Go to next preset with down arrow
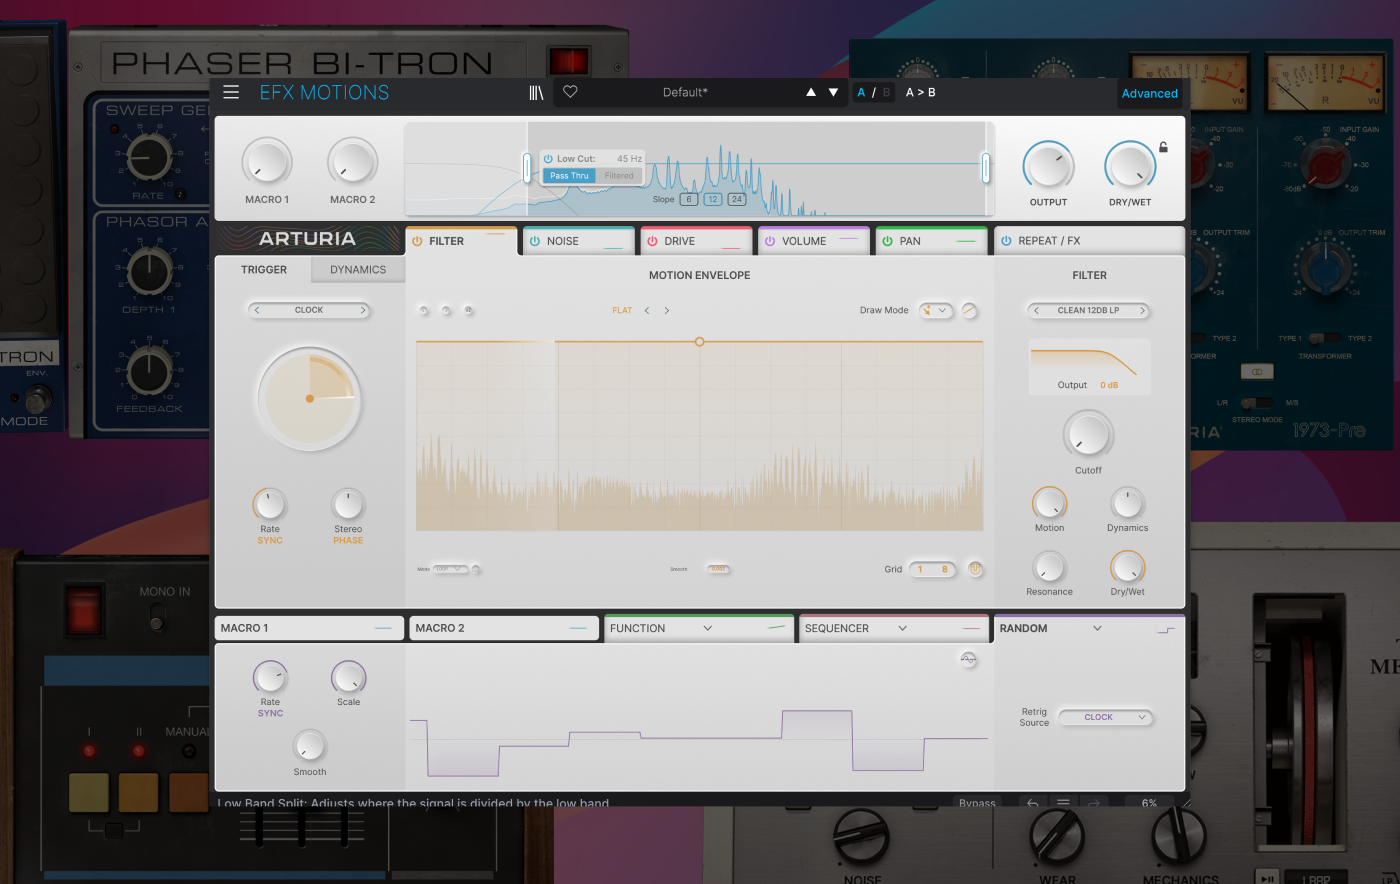 (833, 92)
